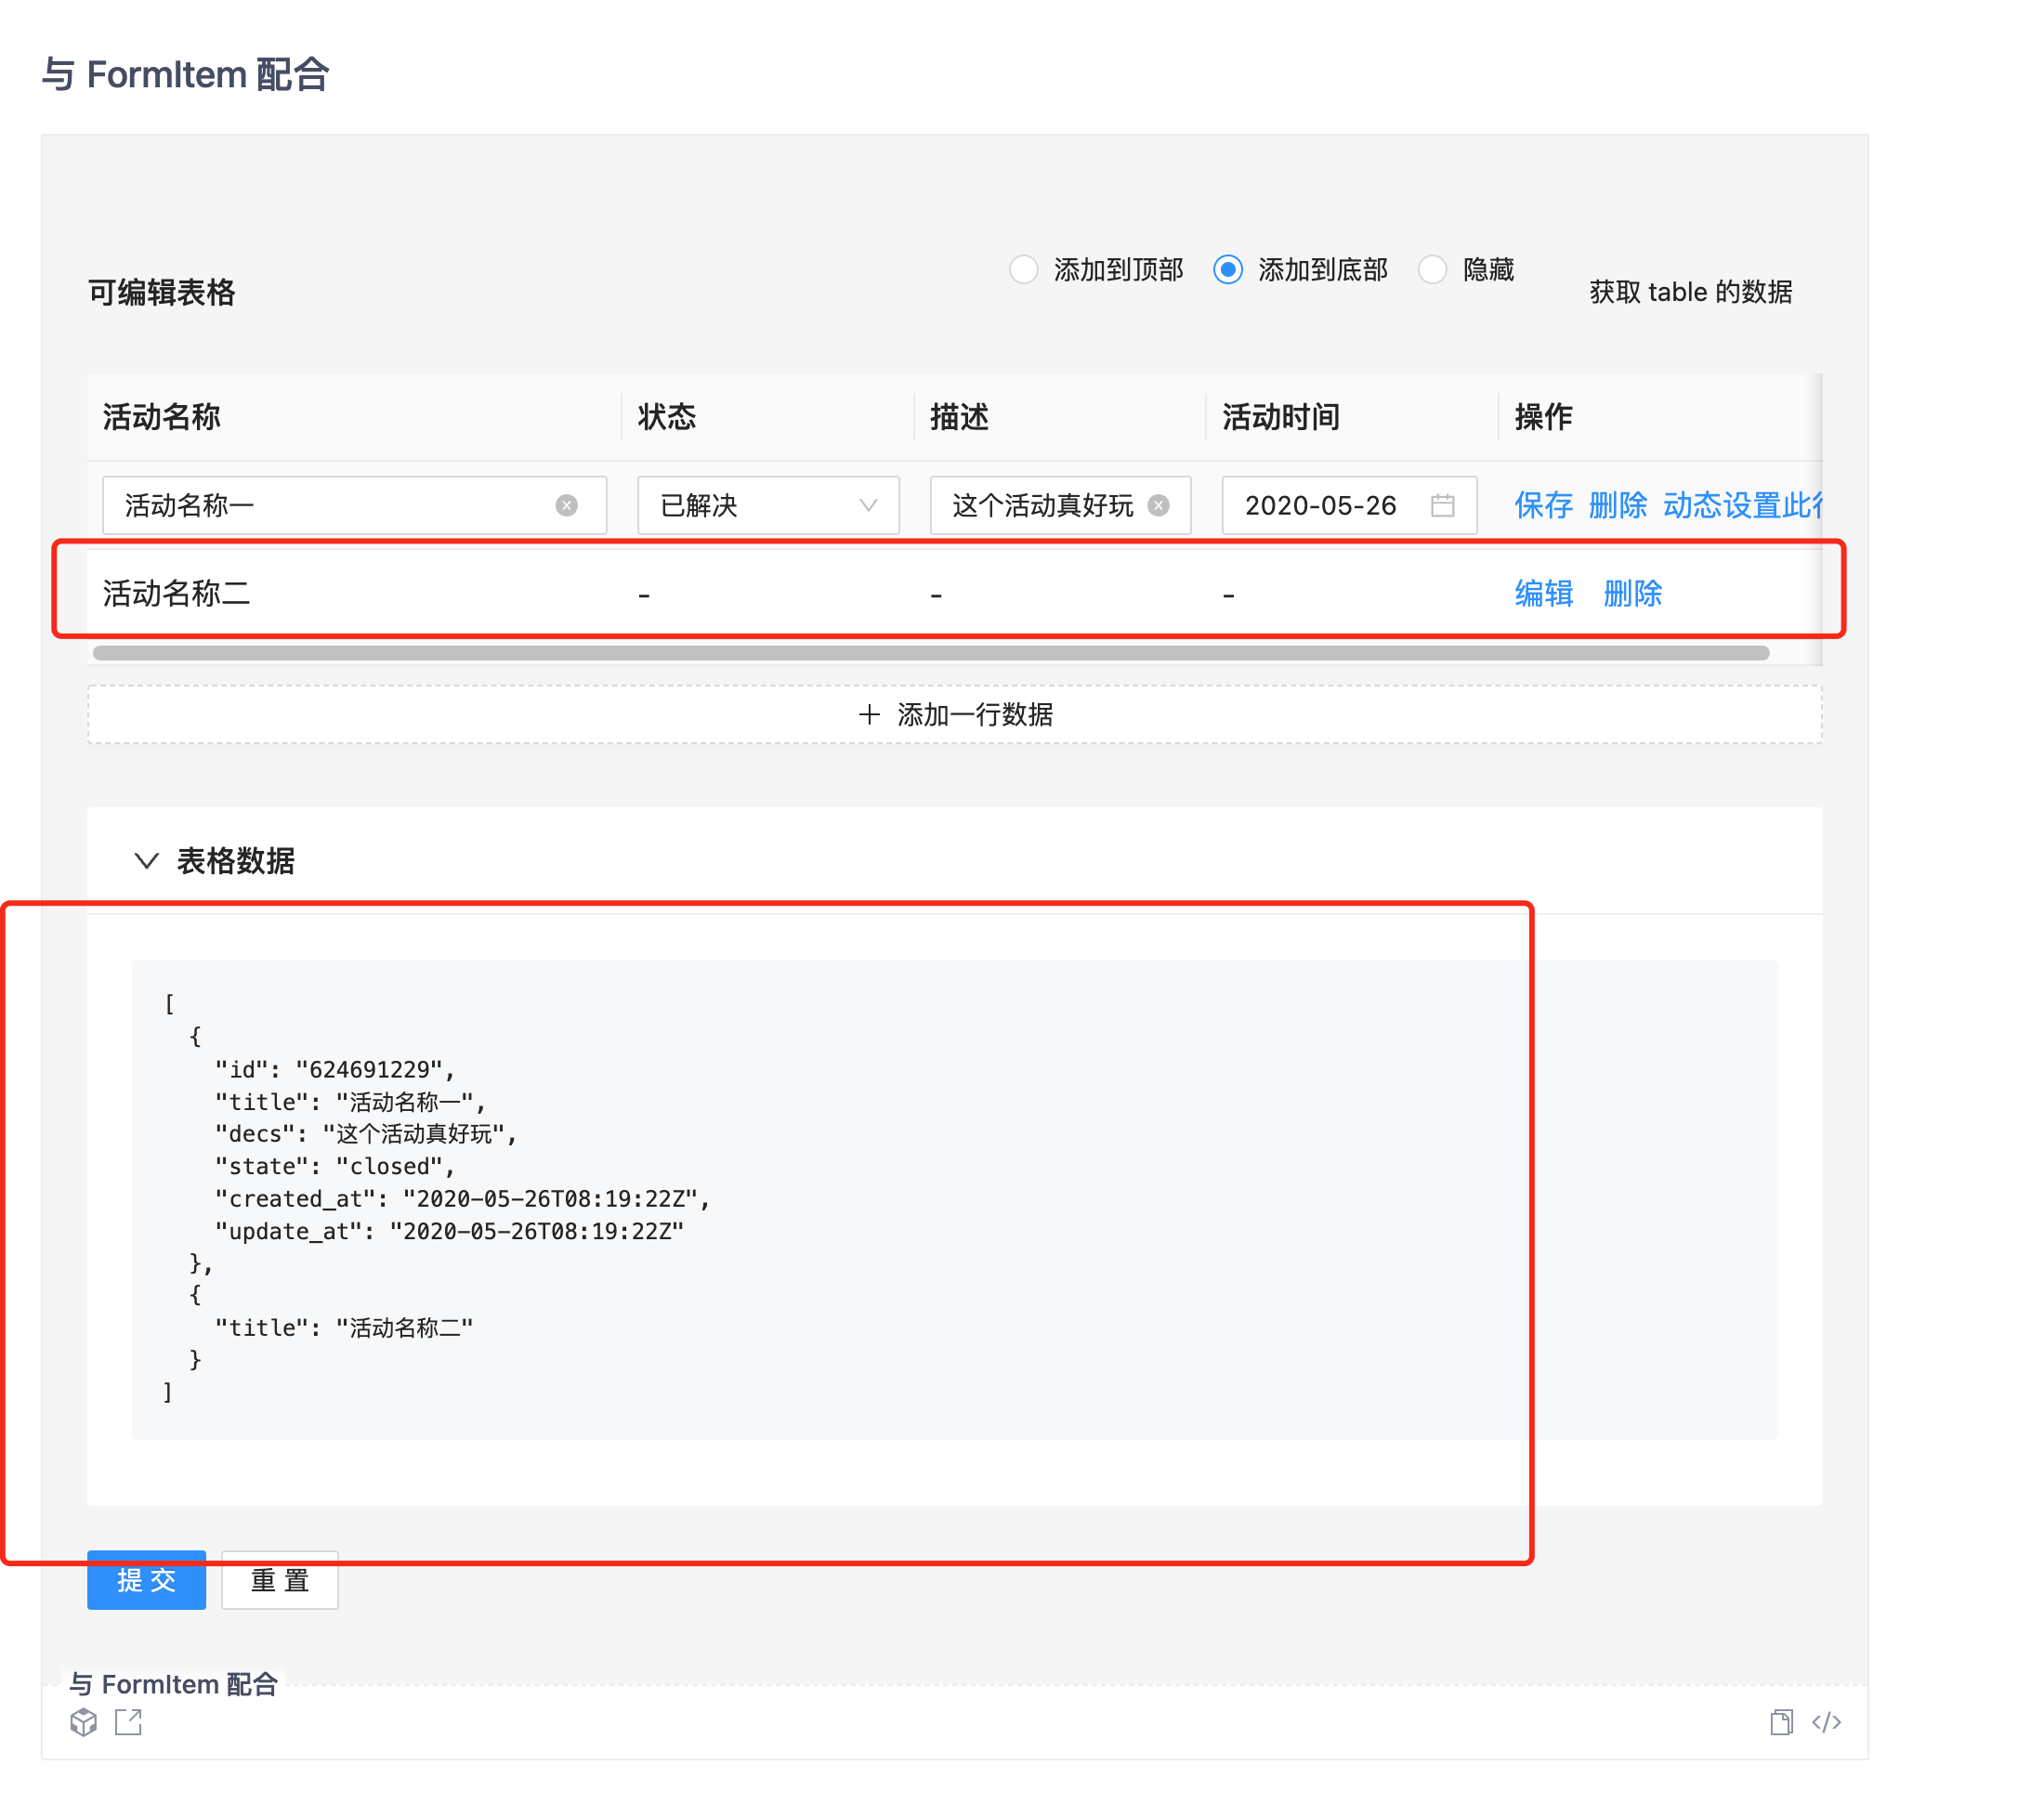This screenshot has height=1804, width=2044.
Task: Click 保存 link in first row
Action: click(x=1543, y=506)
